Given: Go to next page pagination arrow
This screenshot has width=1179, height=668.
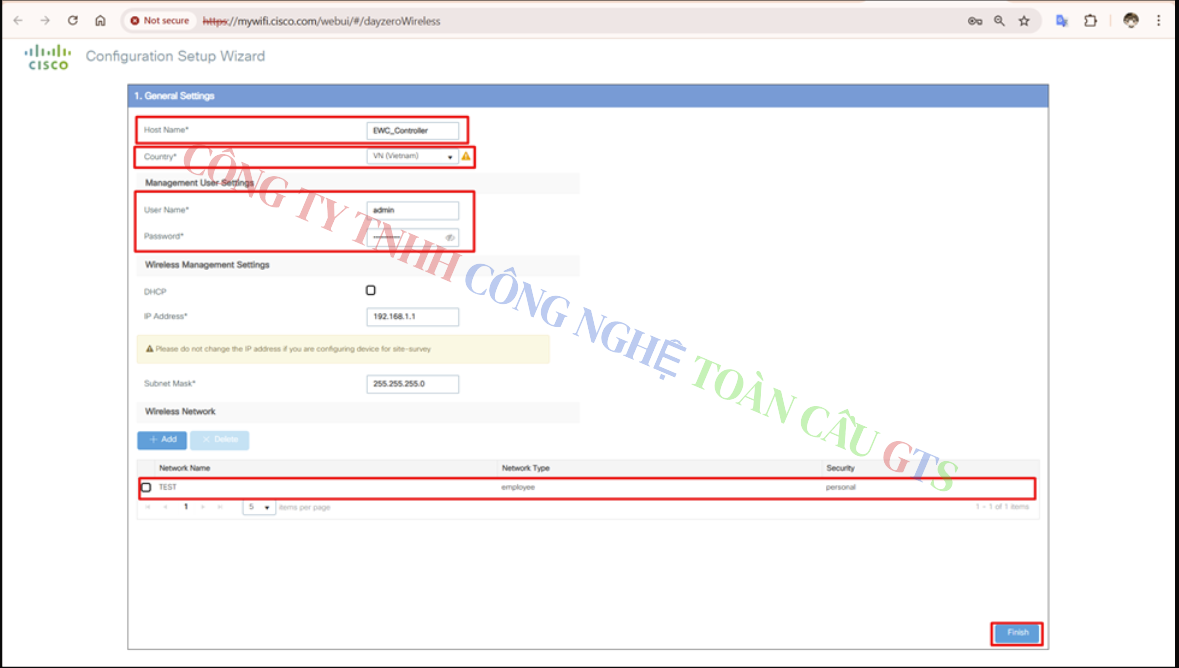Looking at the screenshot, I should 203,507.
